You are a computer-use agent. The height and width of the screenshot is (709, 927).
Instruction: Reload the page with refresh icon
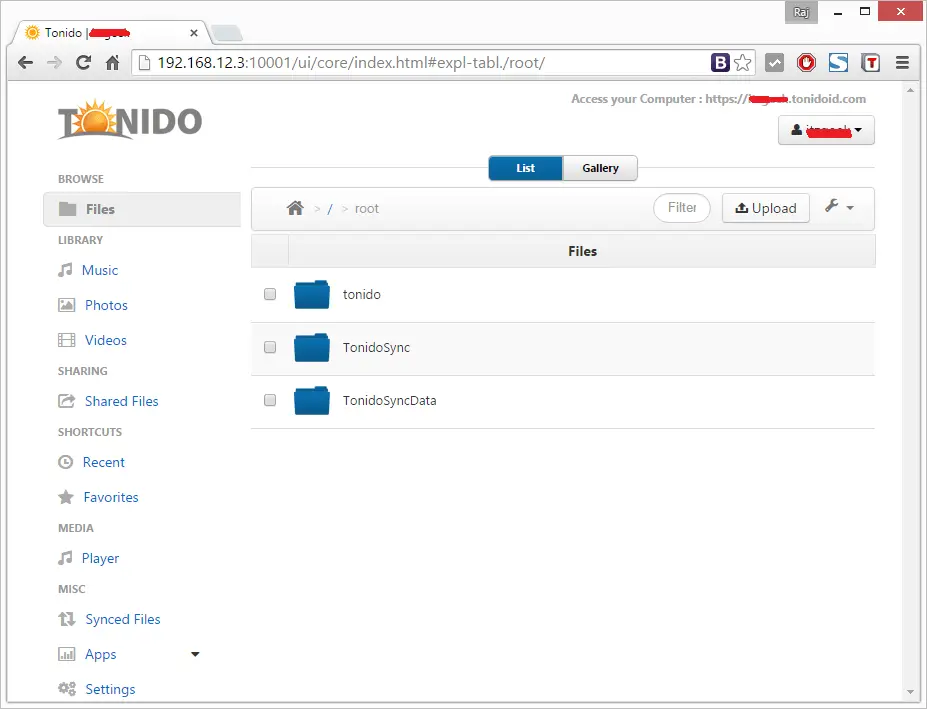83,62
